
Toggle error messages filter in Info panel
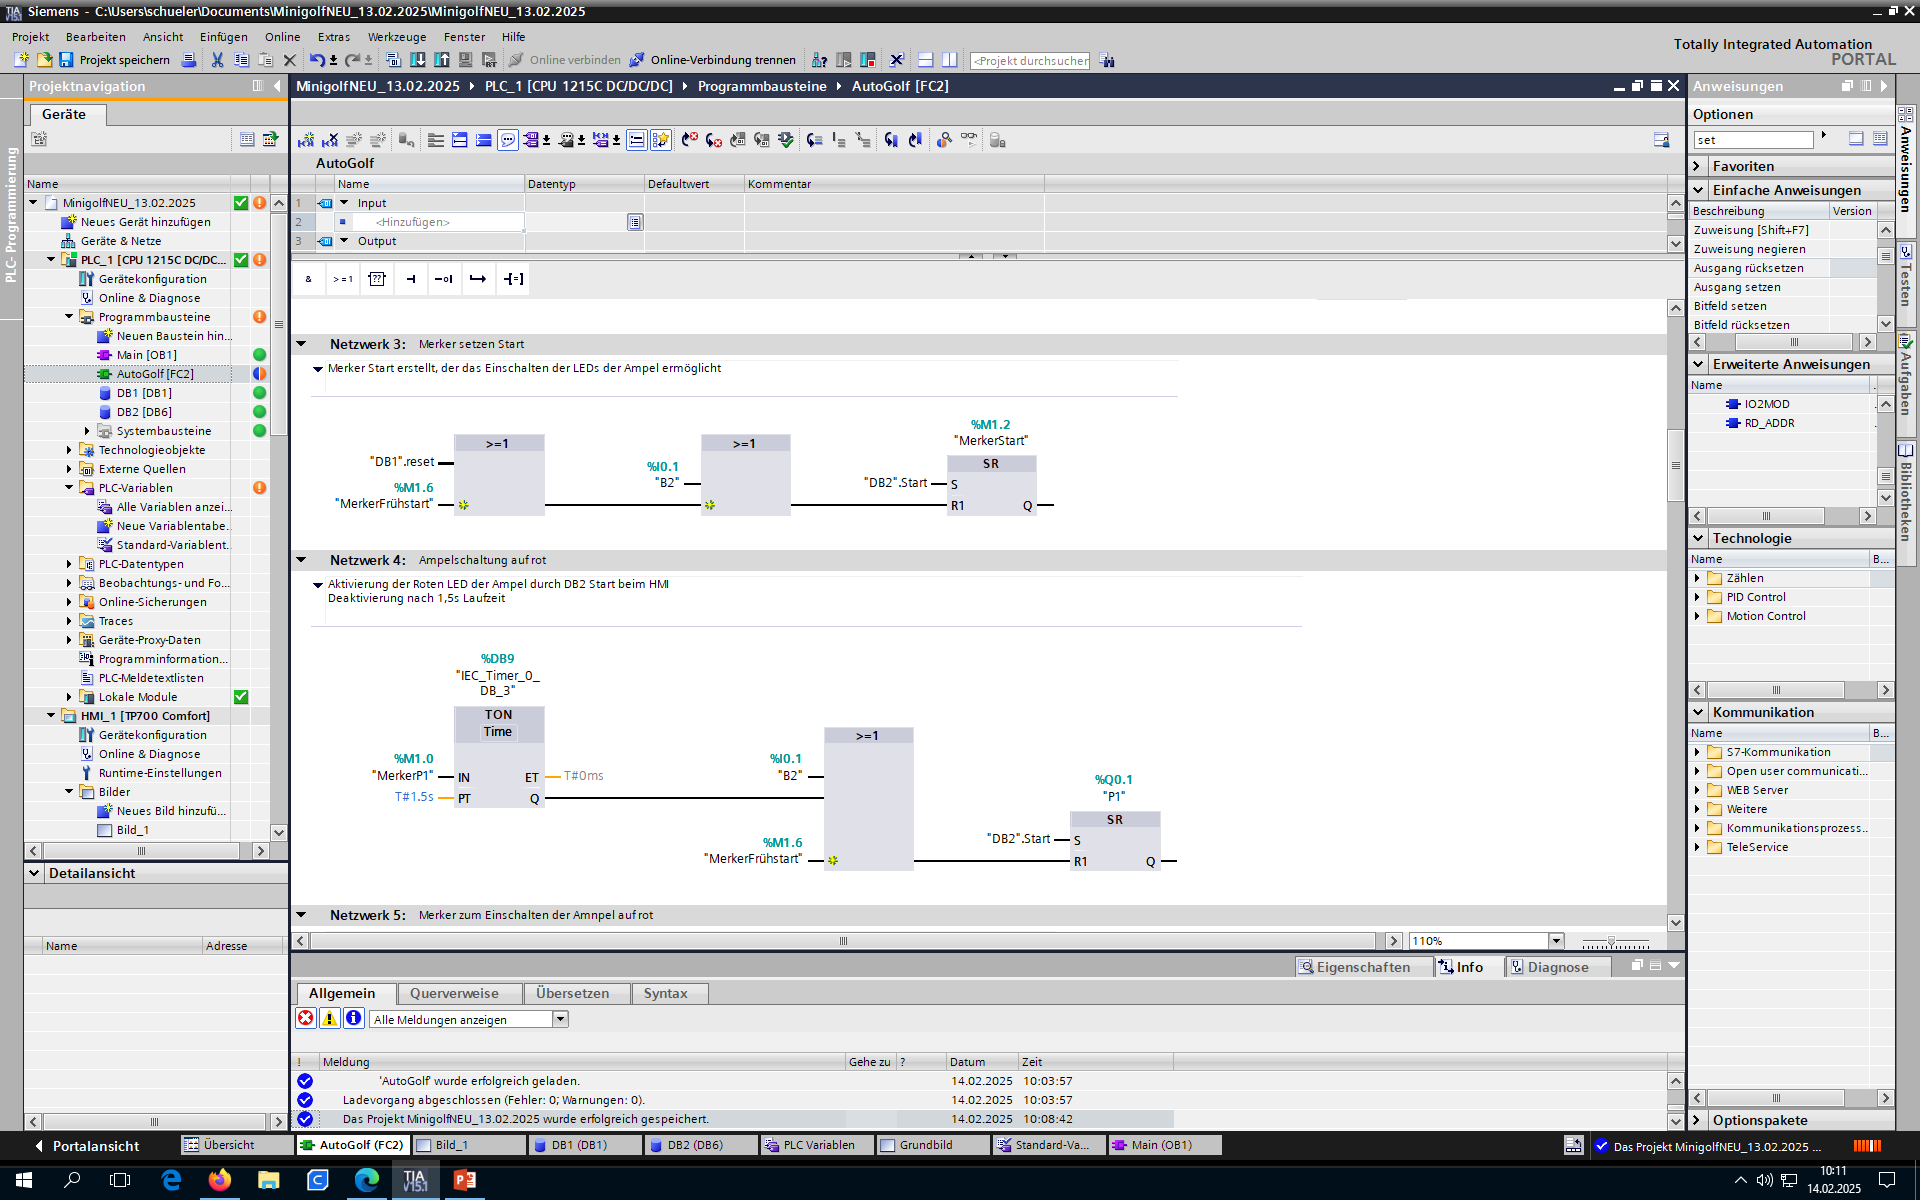306,1018
